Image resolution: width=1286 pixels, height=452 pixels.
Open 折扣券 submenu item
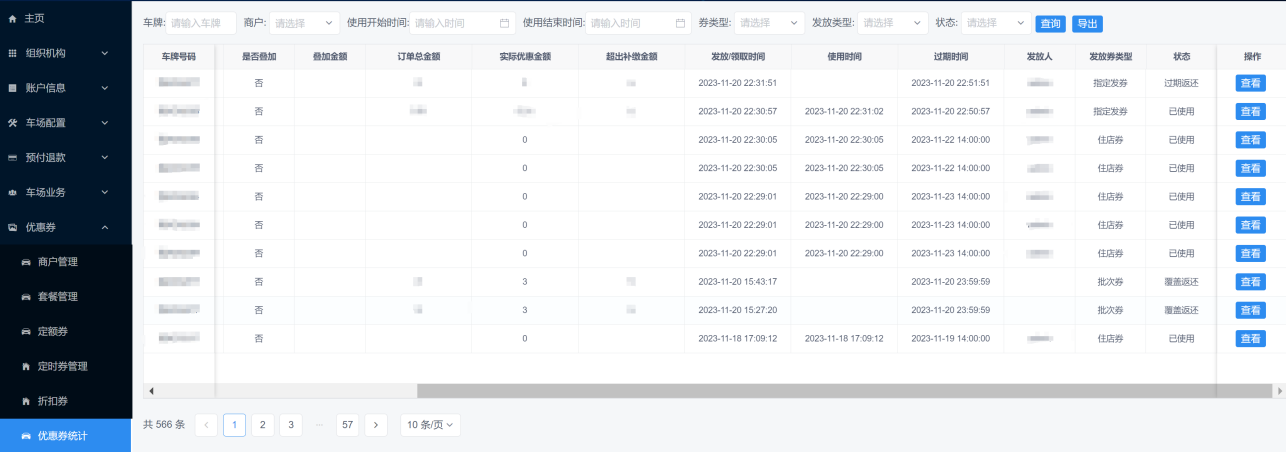pyautogui.click(x=65, y=401)
